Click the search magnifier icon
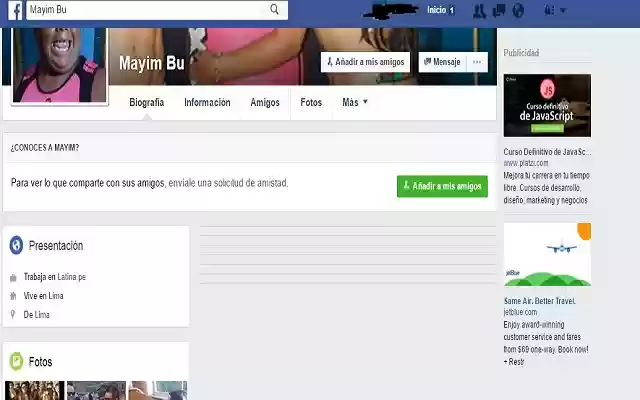640x400 pixels. click(274, 9)
